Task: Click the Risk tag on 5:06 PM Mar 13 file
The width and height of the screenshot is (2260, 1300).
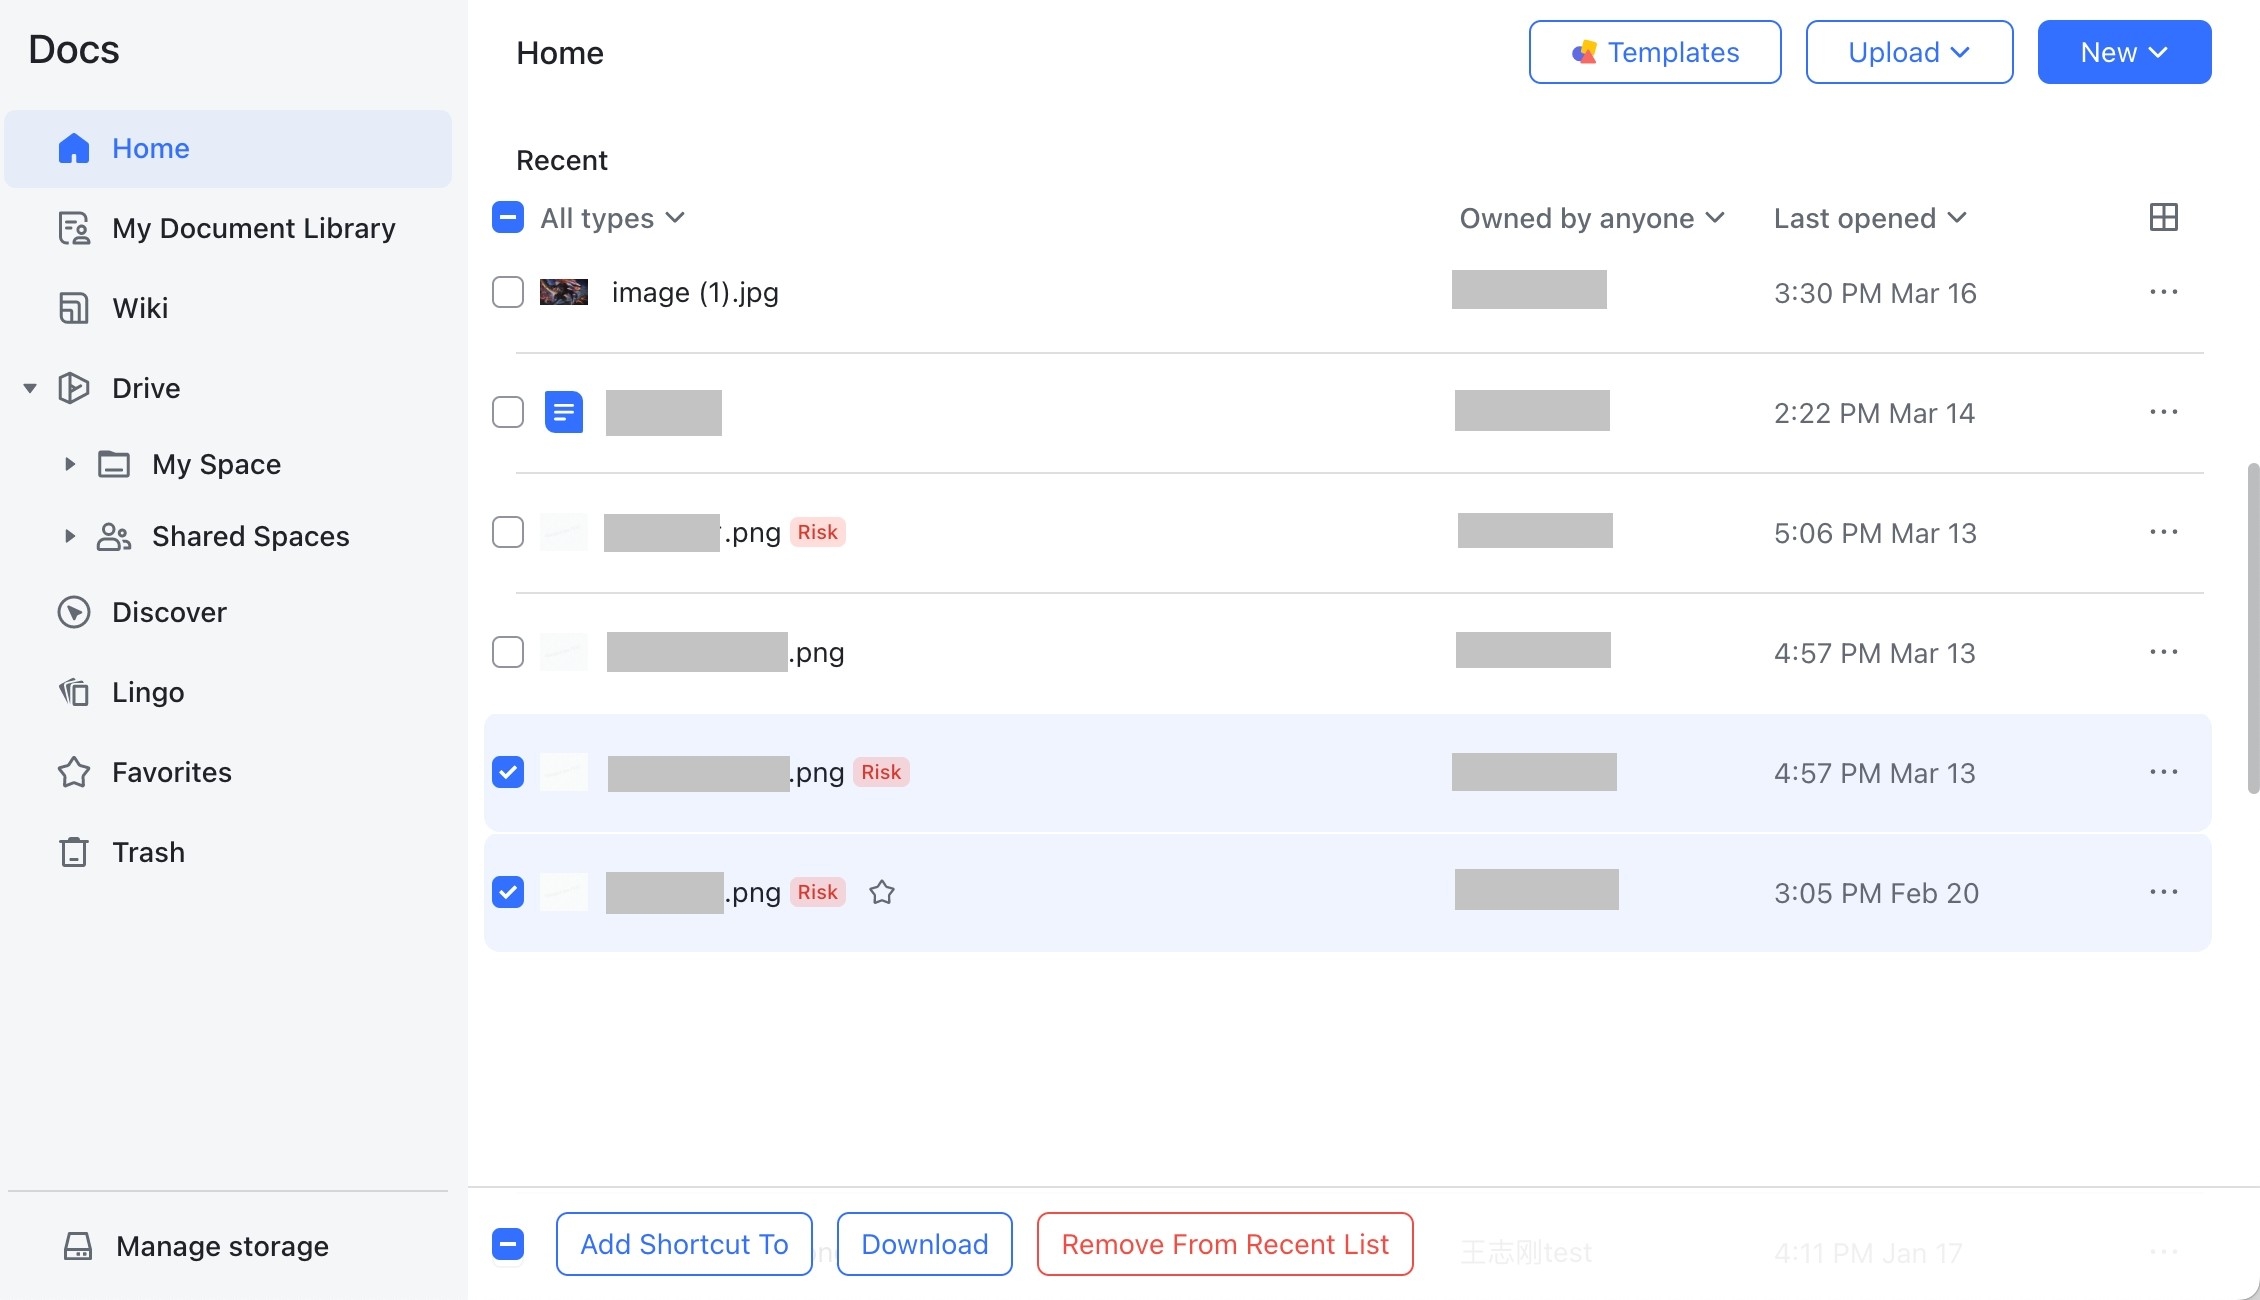Action: pyautogui.click(x=818, y=532)
